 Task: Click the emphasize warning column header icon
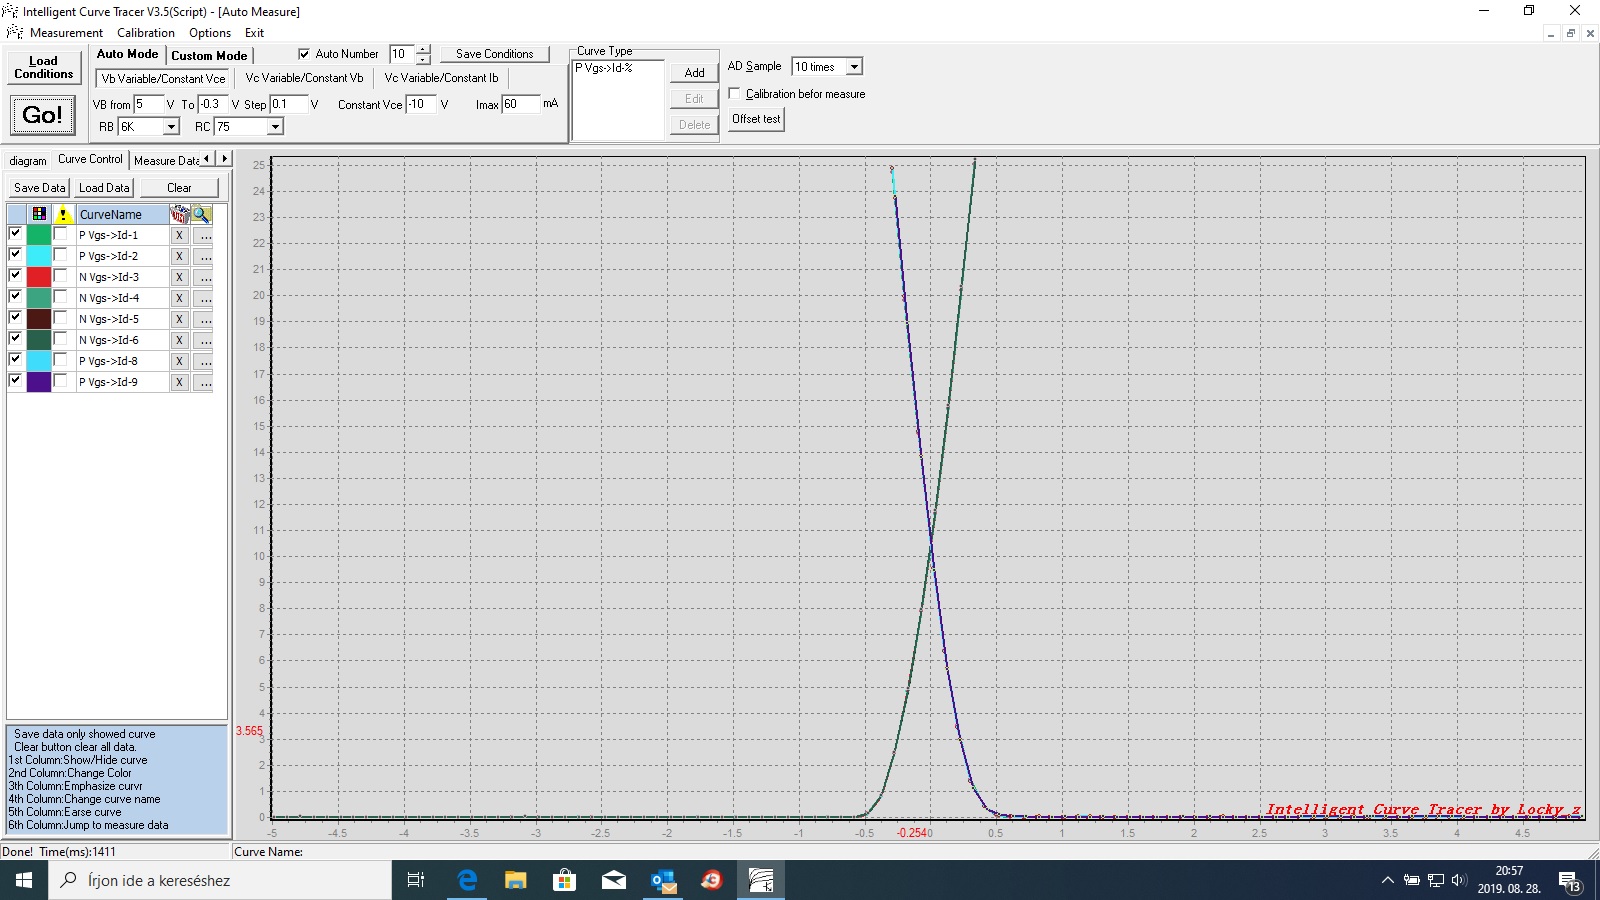tap(63, 214)
